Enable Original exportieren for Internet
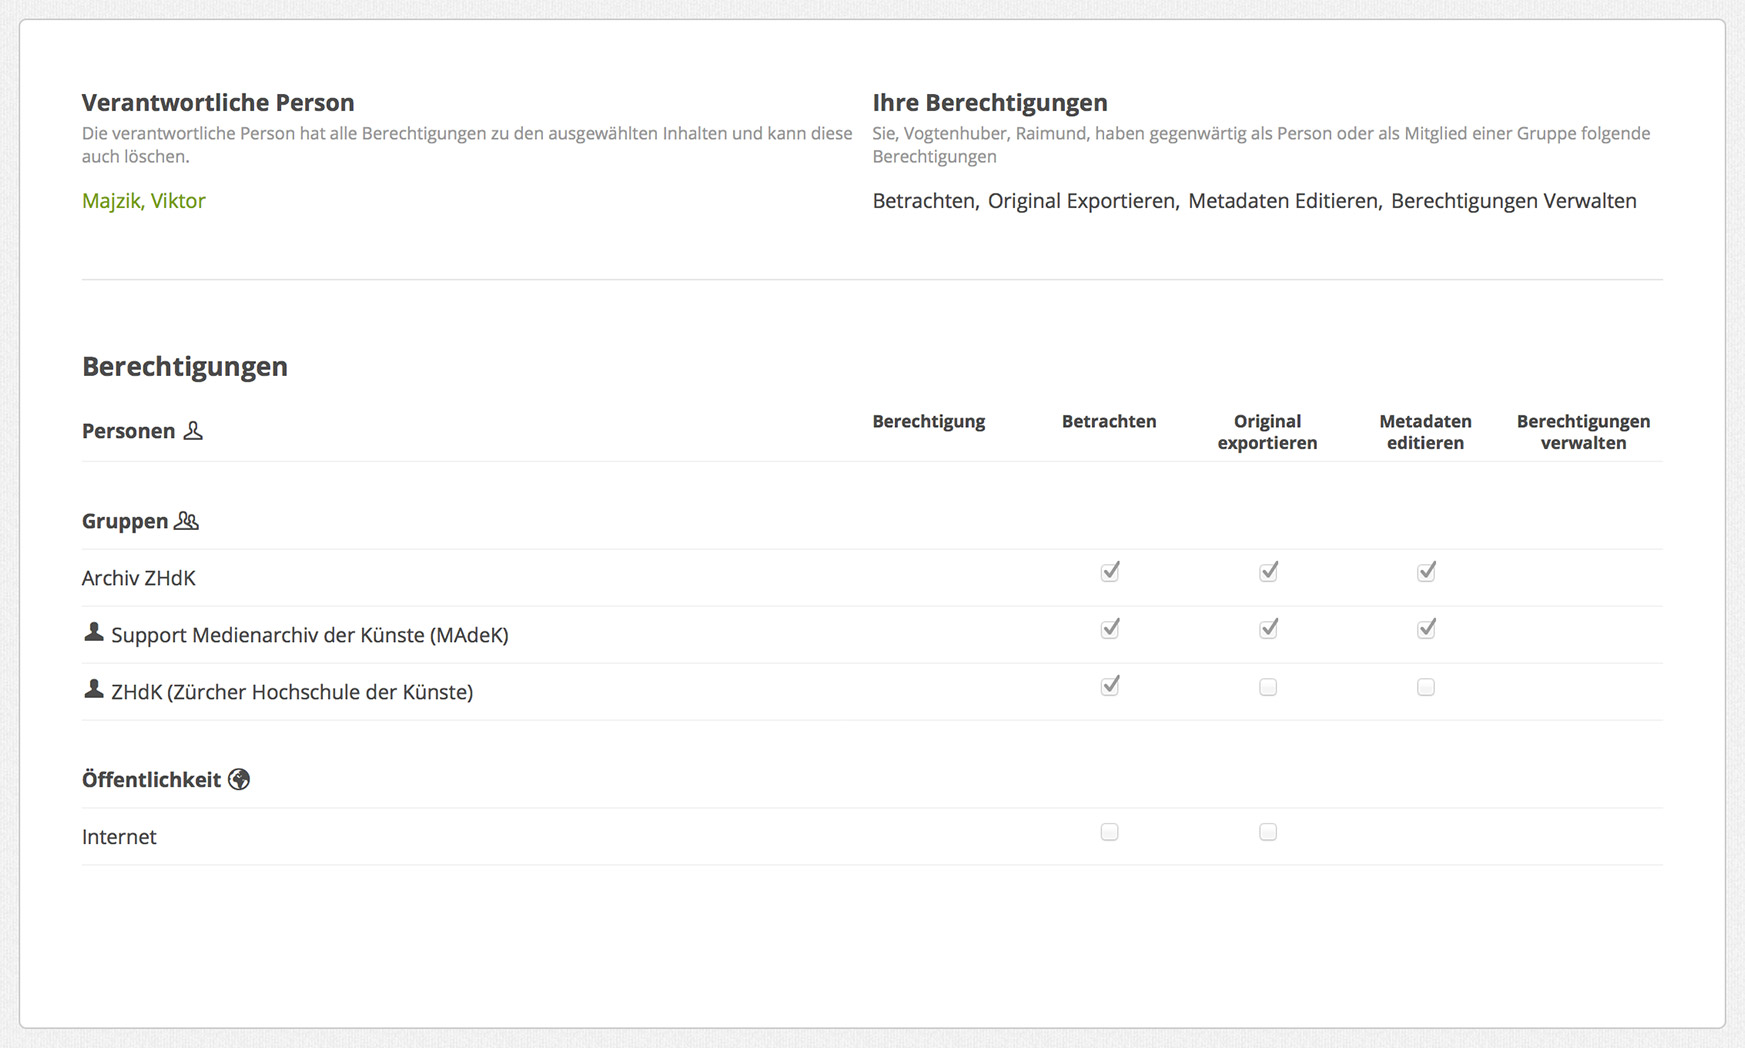This screenshot has height=1048, width=1745. click(x=1267, y=832)
